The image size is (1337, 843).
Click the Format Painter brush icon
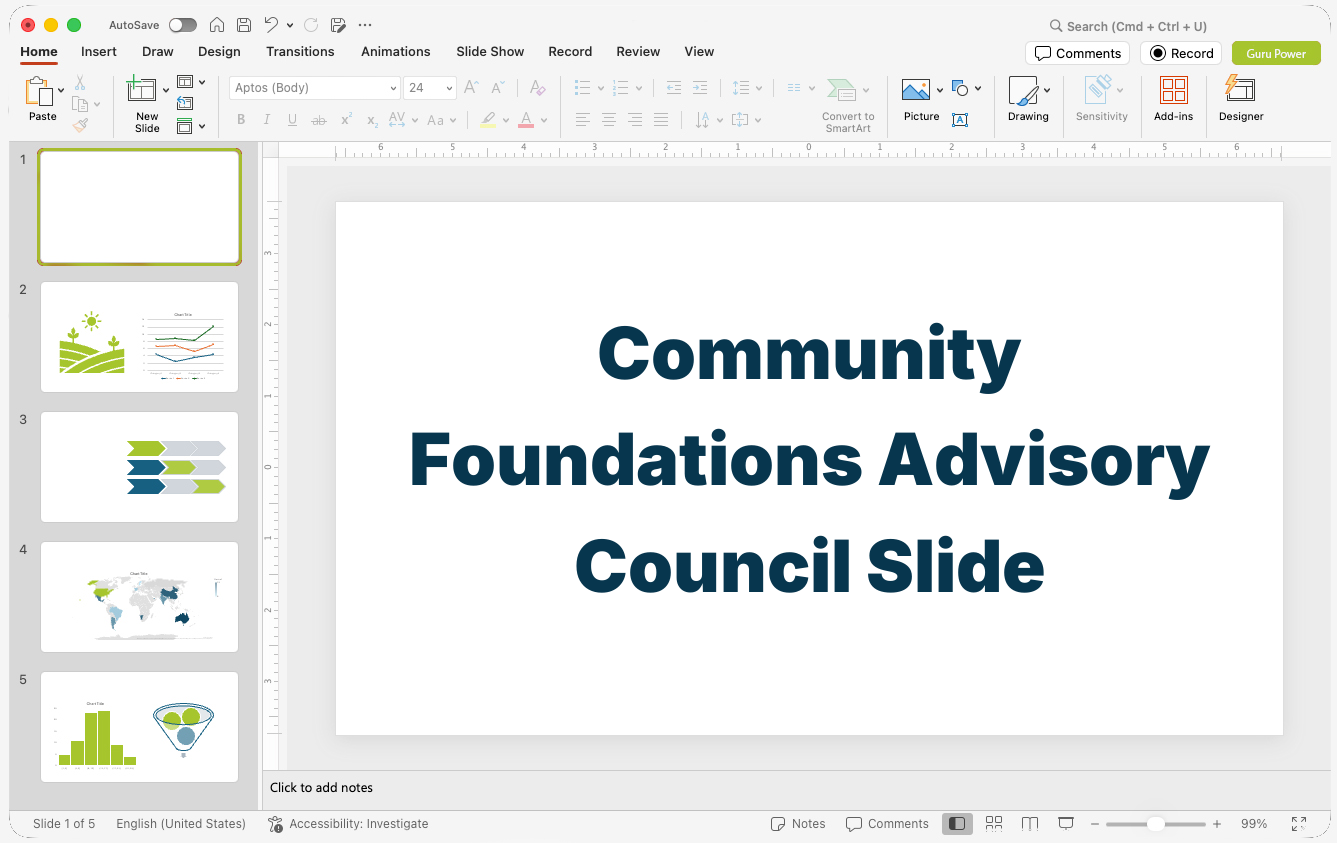[80, 125]
